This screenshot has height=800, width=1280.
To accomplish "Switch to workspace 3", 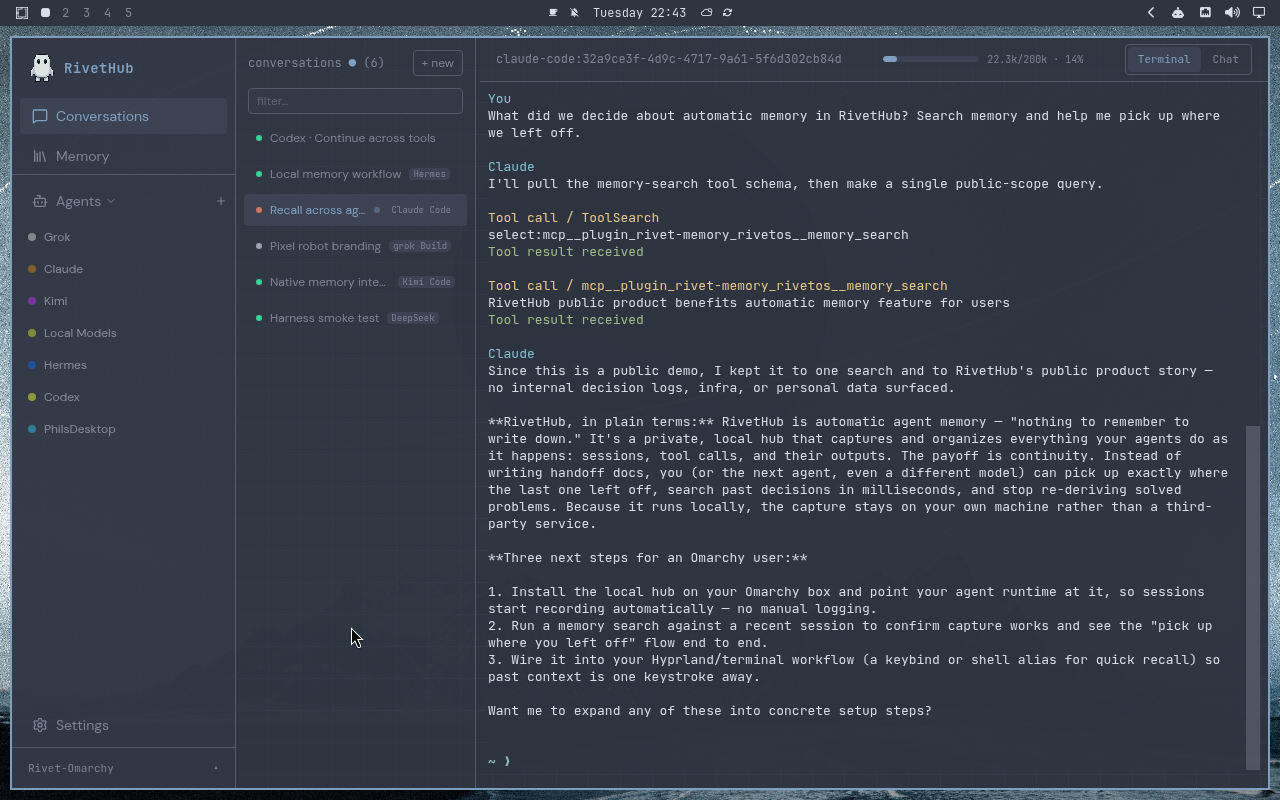I will click(x=87, y=13).
